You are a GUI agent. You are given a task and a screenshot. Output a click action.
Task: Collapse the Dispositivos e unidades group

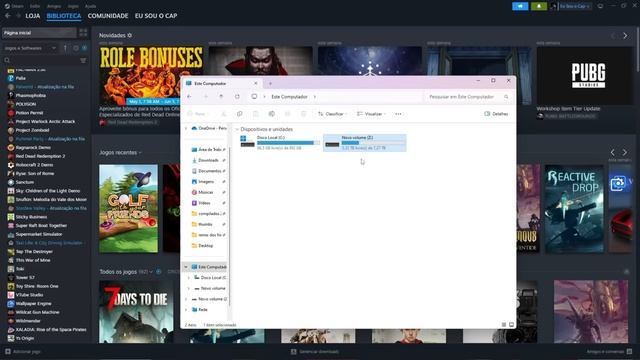pos(237,129)
